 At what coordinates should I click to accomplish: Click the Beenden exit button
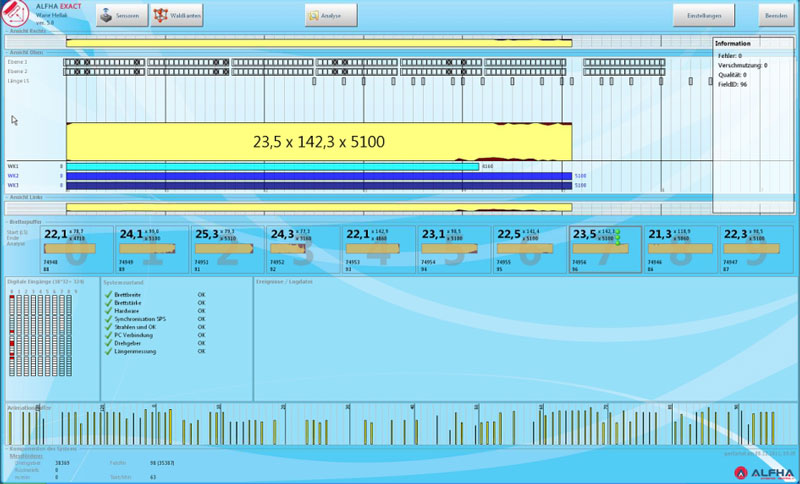[775, 16]
